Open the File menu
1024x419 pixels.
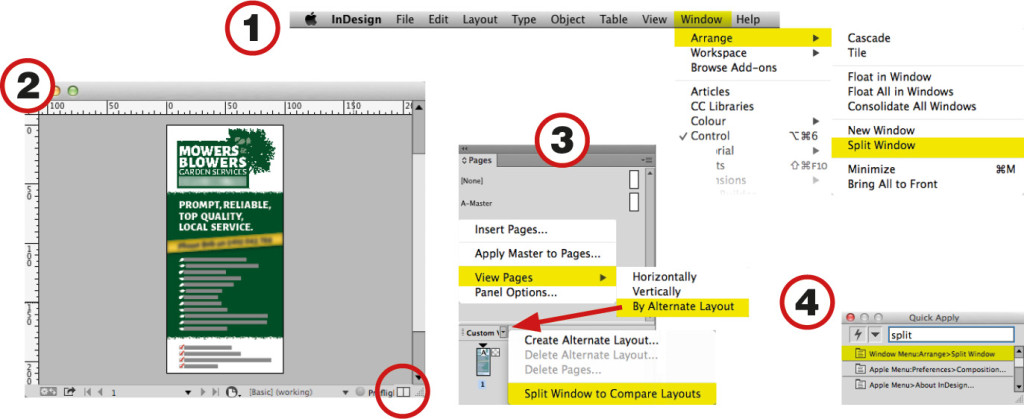point(406,20)
